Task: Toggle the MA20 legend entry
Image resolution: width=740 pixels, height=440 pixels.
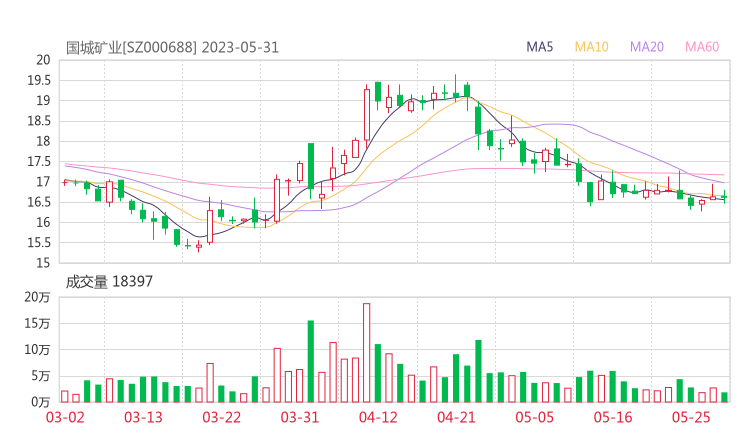Action: pos(647,47)
